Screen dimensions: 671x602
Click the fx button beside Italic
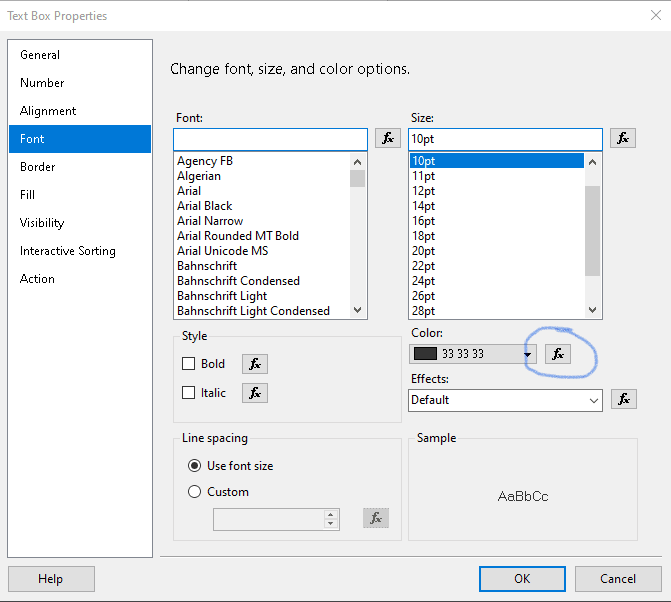[x=255, y=393]
